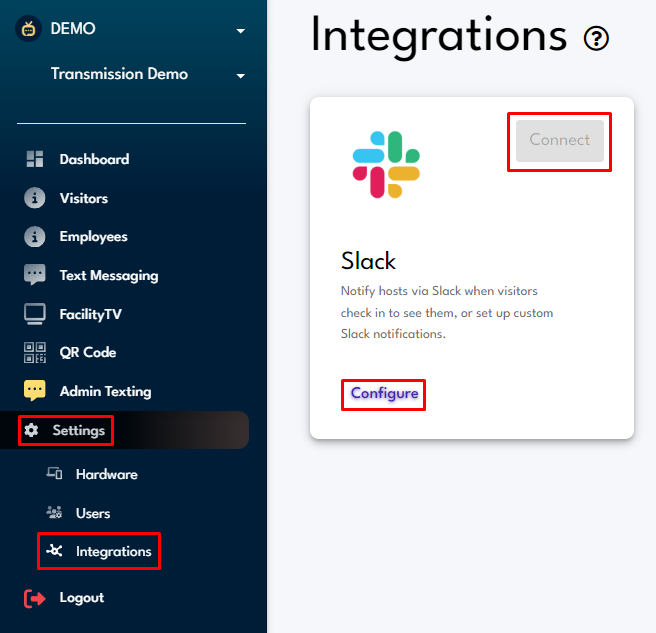
Task: Open the Hardware settings submenu
Action: [x=107, y=474]
